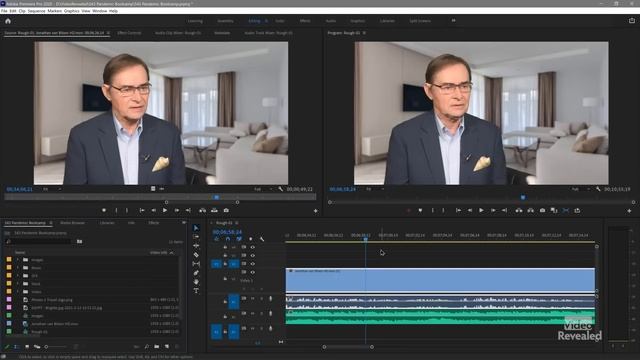Open Program monitor zoom level Fit dropdown
This screenshot has height=360, width=640.
(x=375, y=189)
